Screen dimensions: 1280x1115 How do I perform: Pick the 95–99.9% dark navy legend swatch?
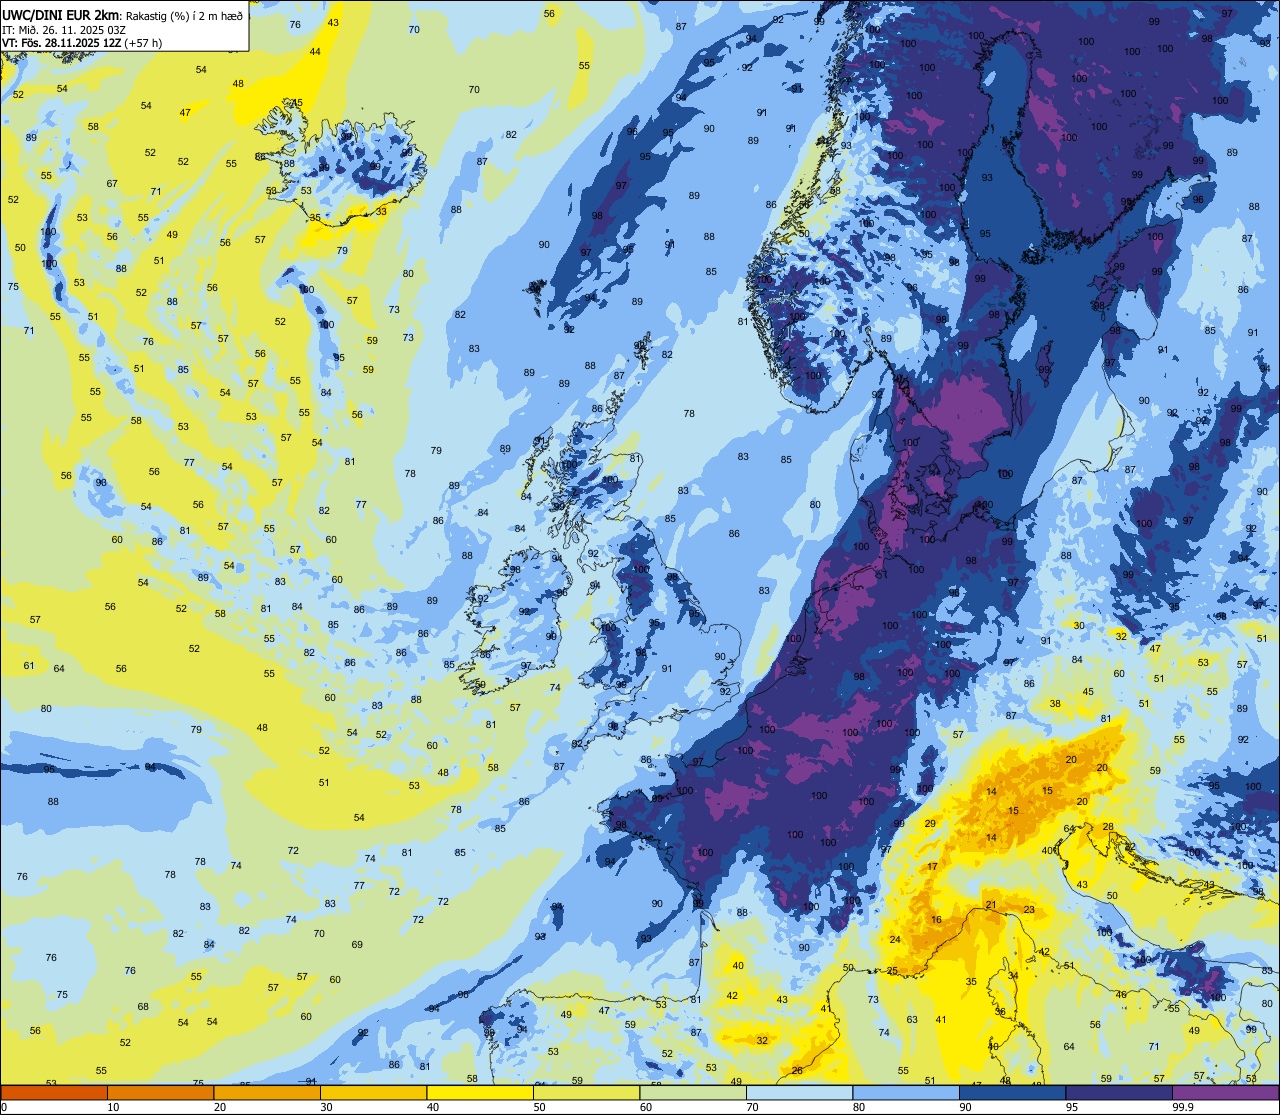[x=1119, y=1093]
